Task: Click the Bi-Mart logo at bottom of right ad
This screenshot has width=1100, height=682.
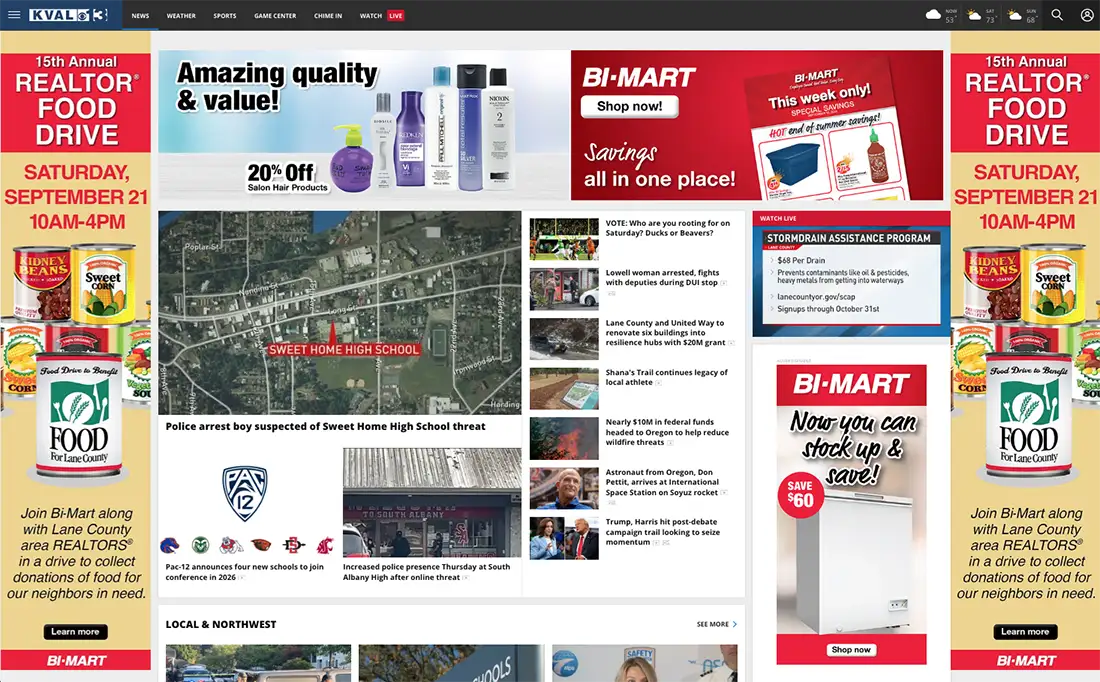Action: [x=1026, y=660]
